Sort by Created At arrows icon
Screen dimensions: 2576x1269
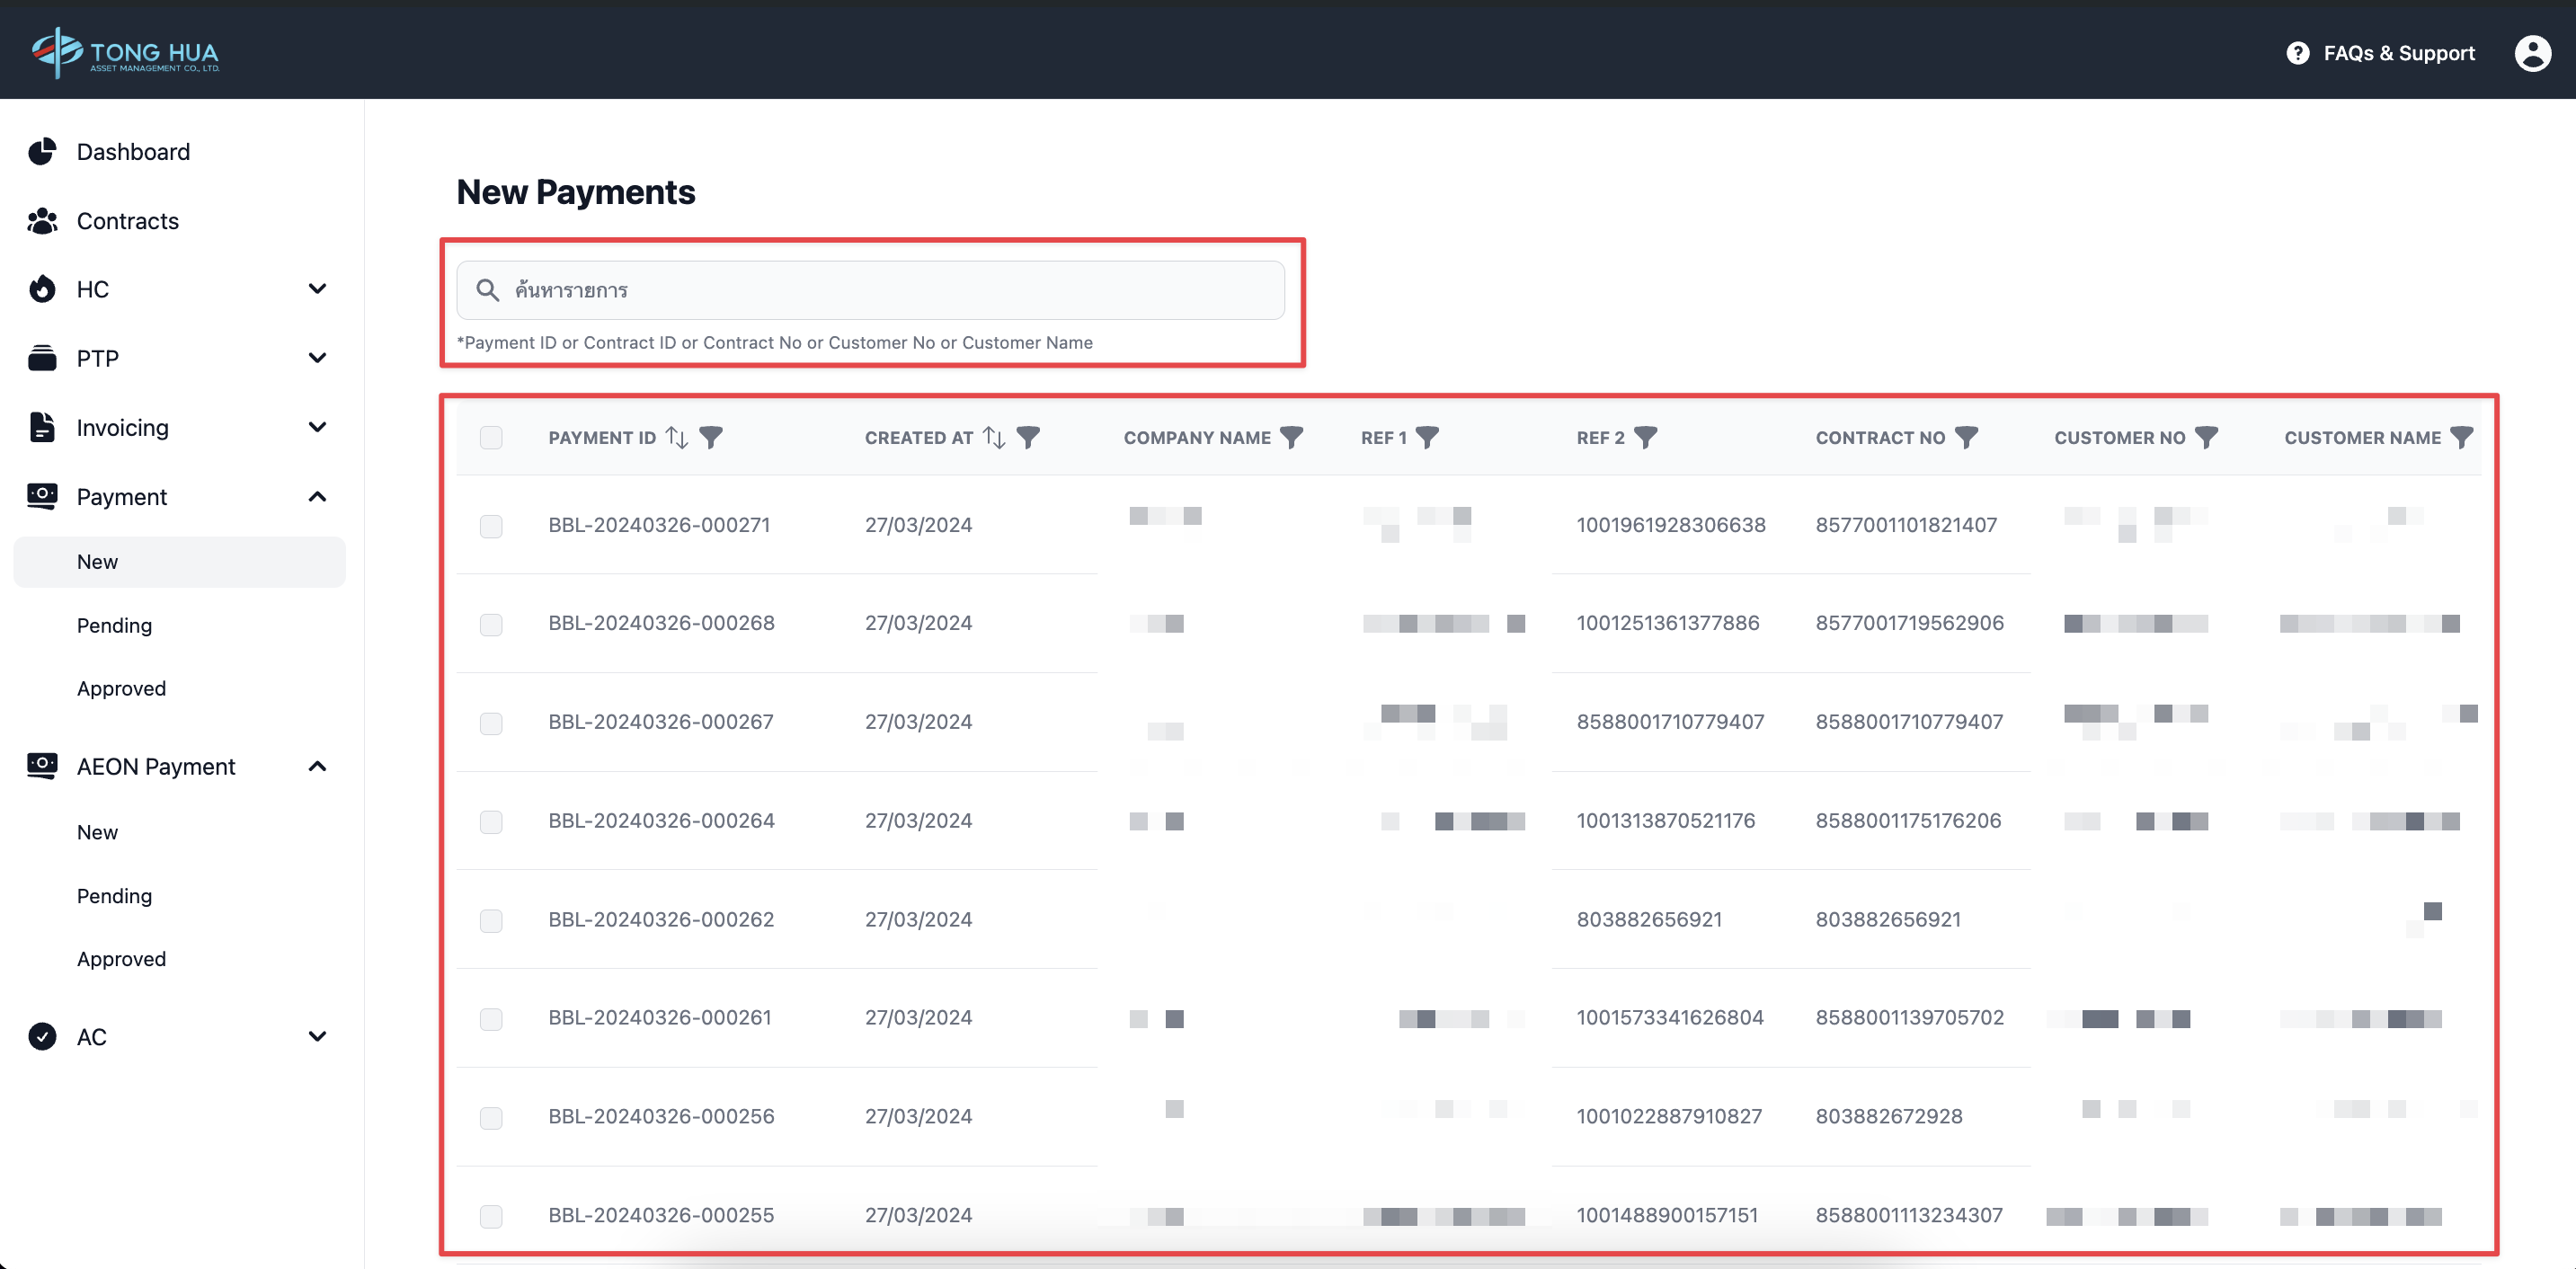(x=994, y=437)
